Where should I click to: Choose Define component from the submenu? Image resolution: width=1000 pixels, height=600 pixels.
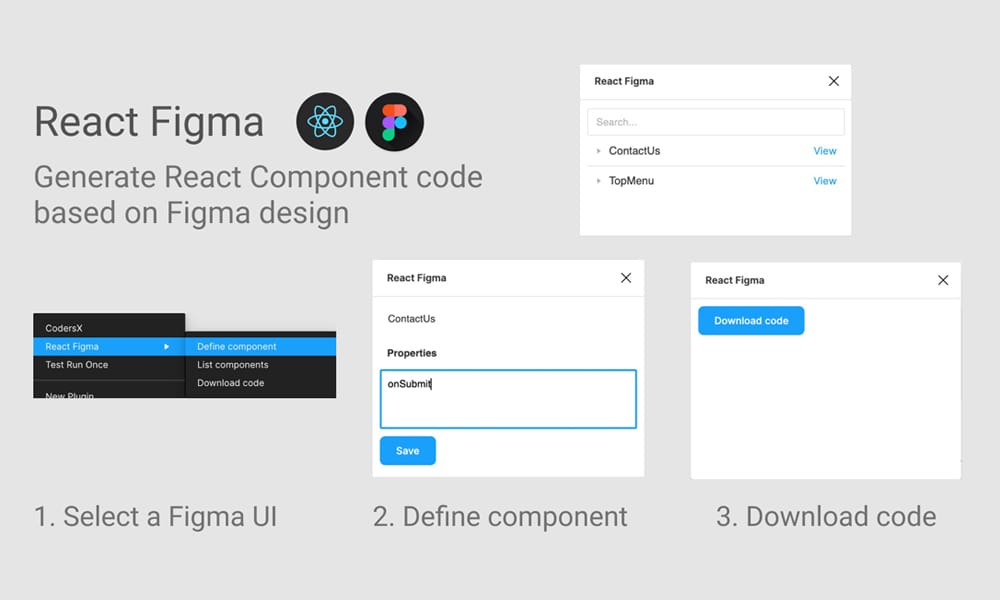click(237, 344)
